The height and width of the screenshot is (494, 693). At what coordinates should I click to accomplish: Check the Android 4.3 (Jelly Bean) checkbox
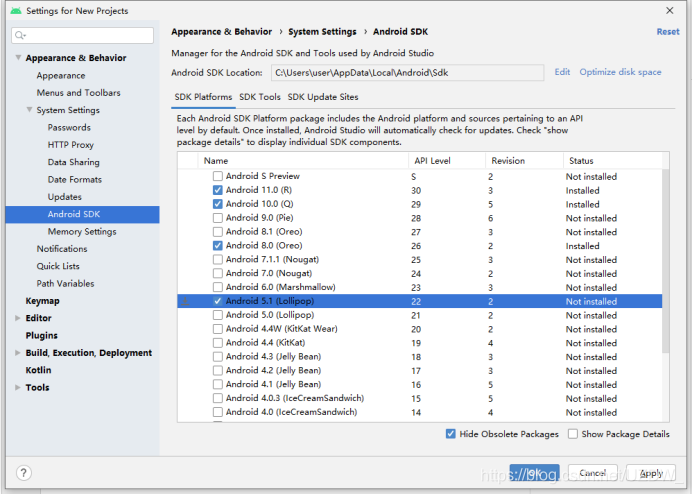click(x=217, y=357)
